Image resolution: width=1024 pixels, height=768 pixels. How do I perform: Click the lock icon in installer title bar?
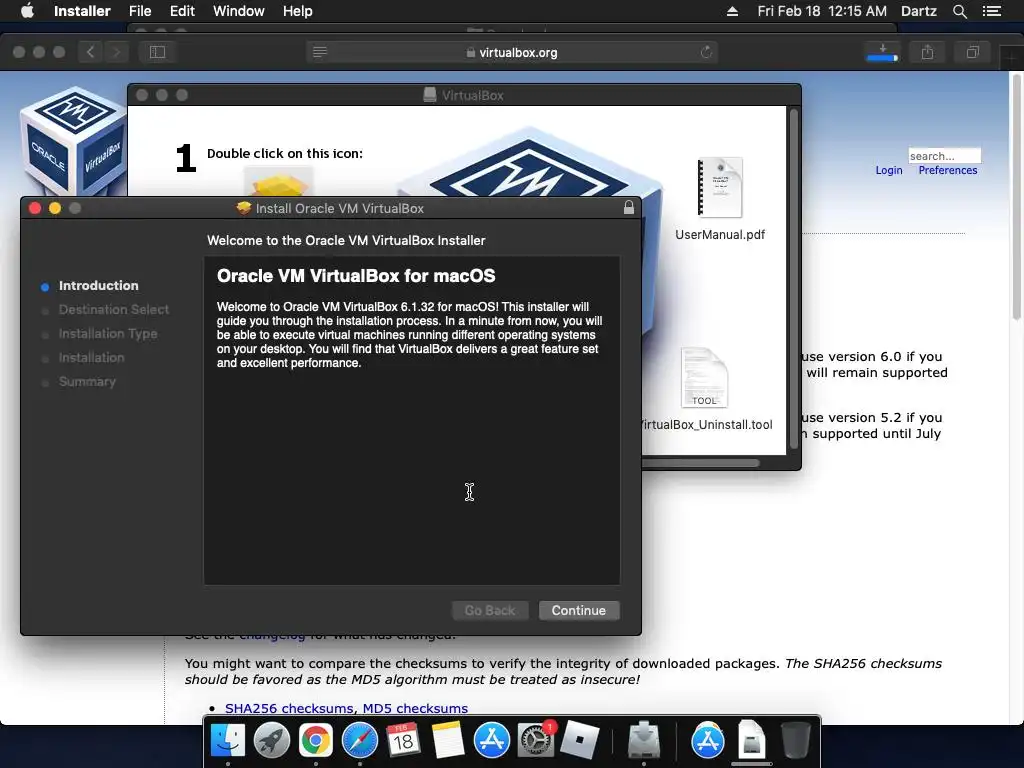[628, 208]
